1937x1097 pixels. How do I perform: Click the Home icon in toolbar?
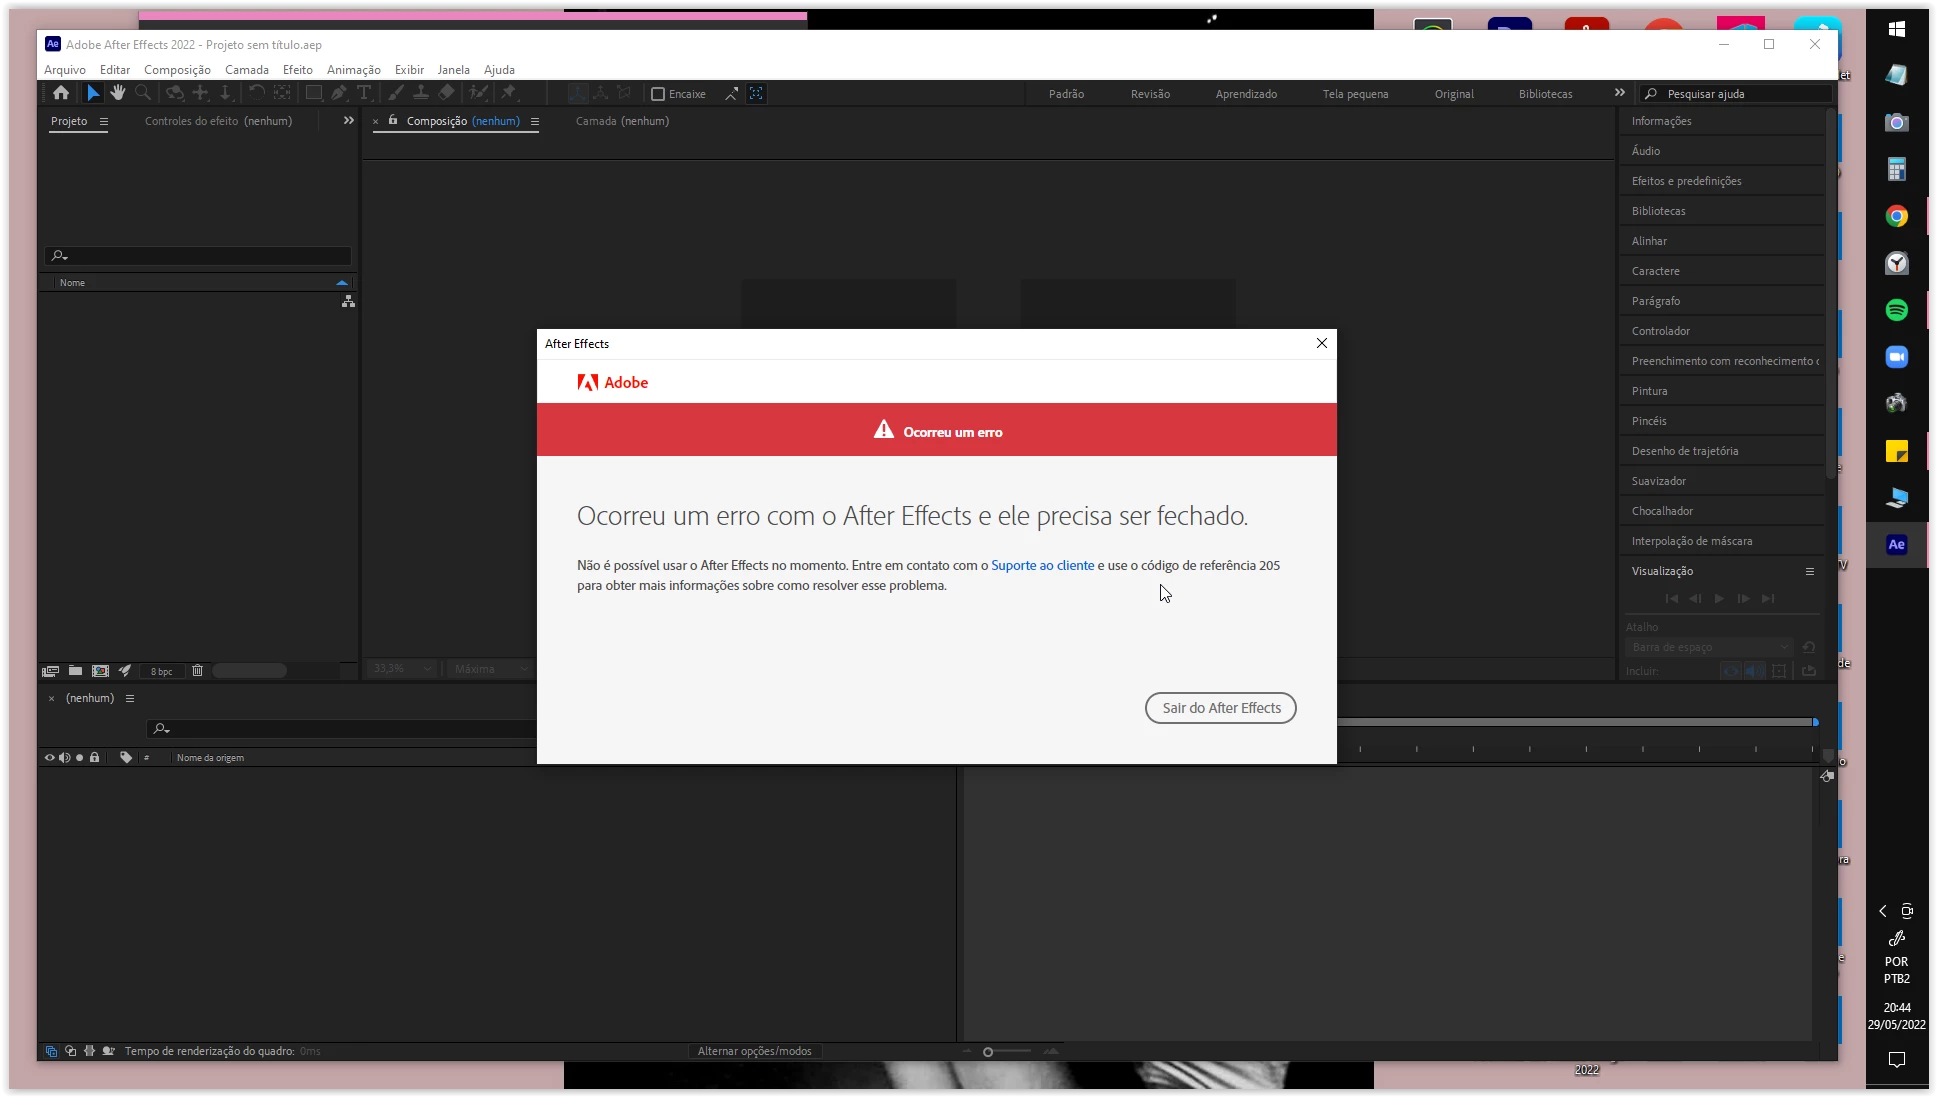(x=61, y=93)
